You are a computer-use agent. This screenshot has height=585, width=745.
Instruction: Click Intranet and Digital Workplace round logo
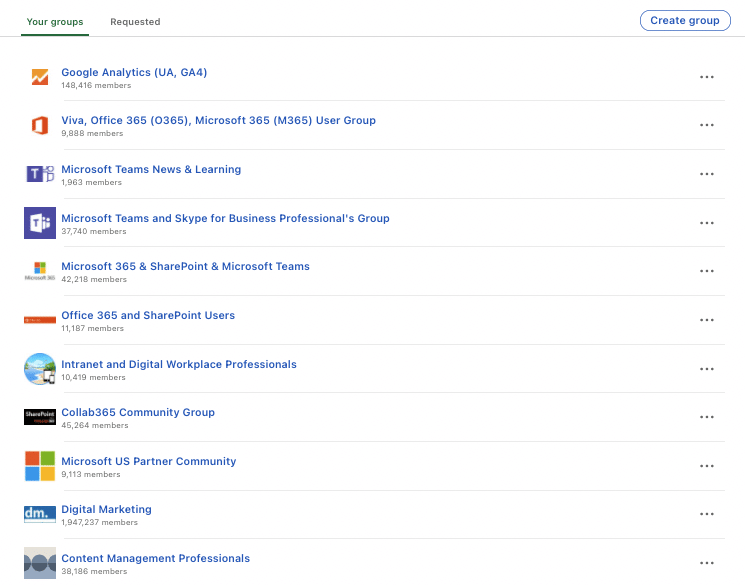point(40,369)
